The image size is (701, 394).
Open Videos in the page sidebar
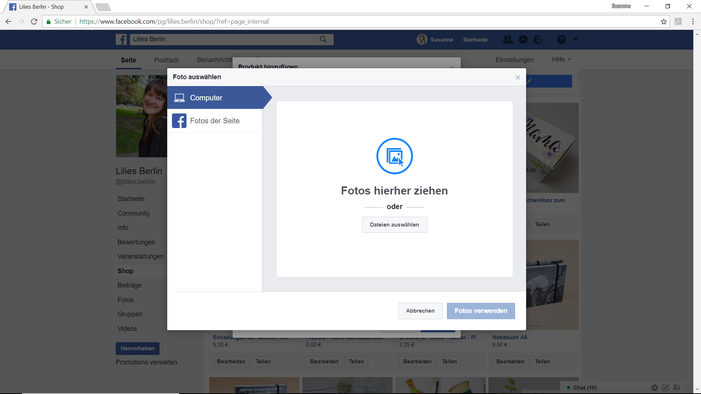pos(127,328)
